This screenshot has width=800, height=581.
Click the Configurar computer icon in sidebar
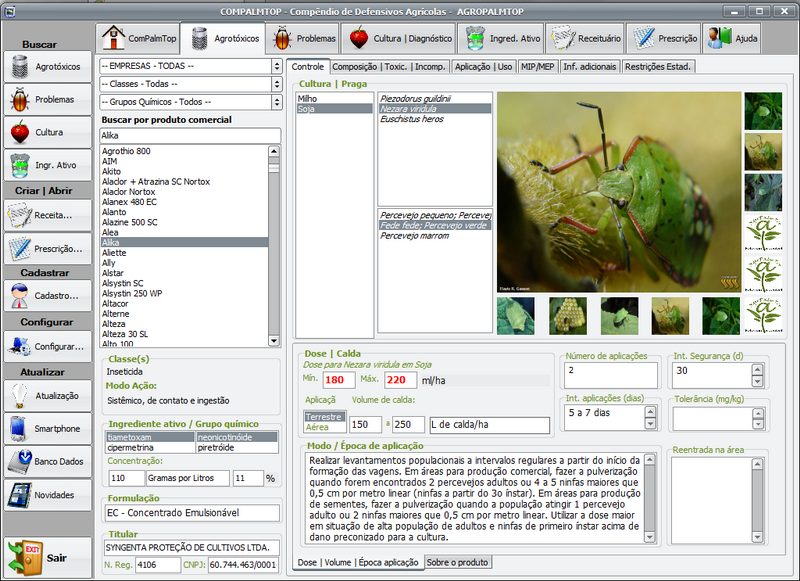click(x=20, y=346)
